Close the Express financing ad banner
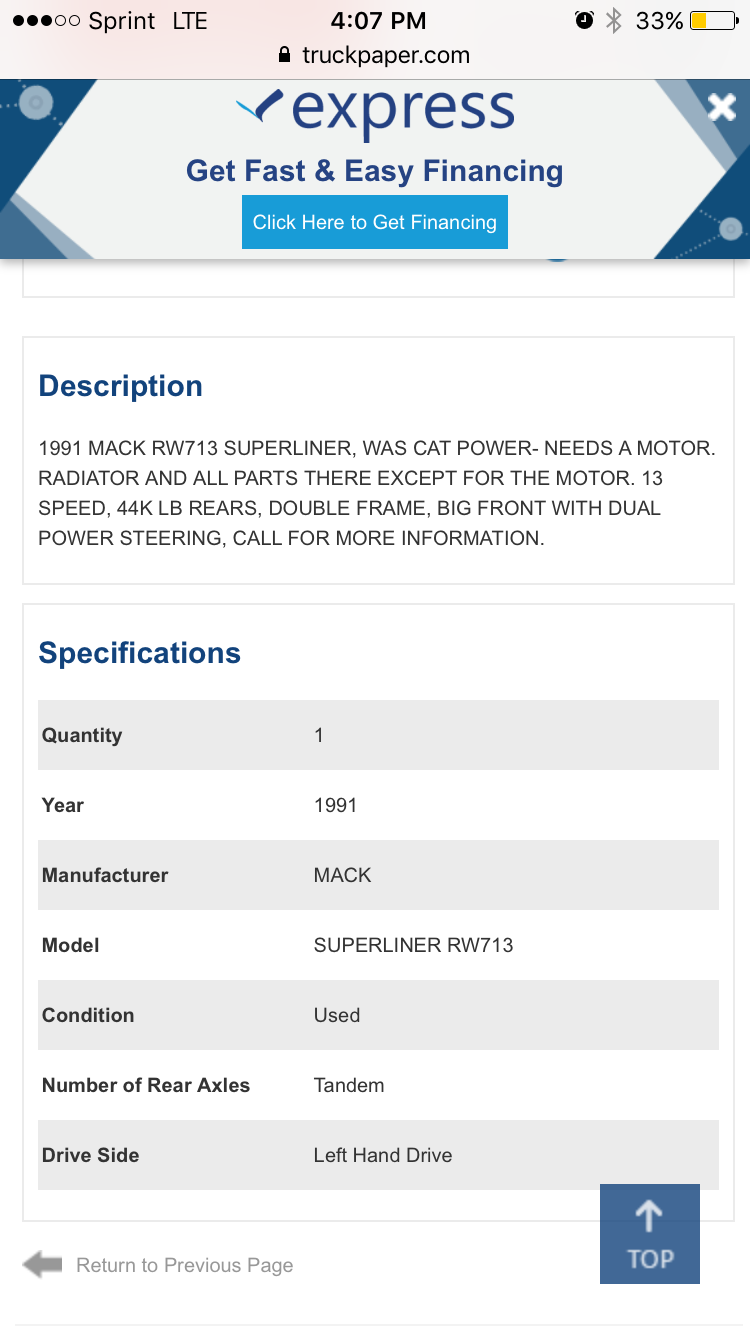The width and height of the screenshot is (750, 1334). click(x=721, y=106)
